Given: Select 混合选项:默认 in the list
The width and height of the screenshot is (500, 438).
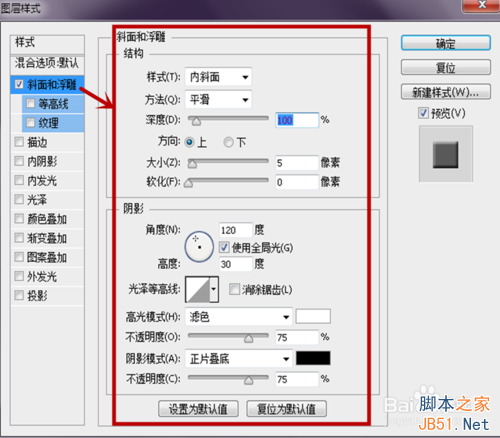Looking at the screenshot, I should click(x=47, y=64).
